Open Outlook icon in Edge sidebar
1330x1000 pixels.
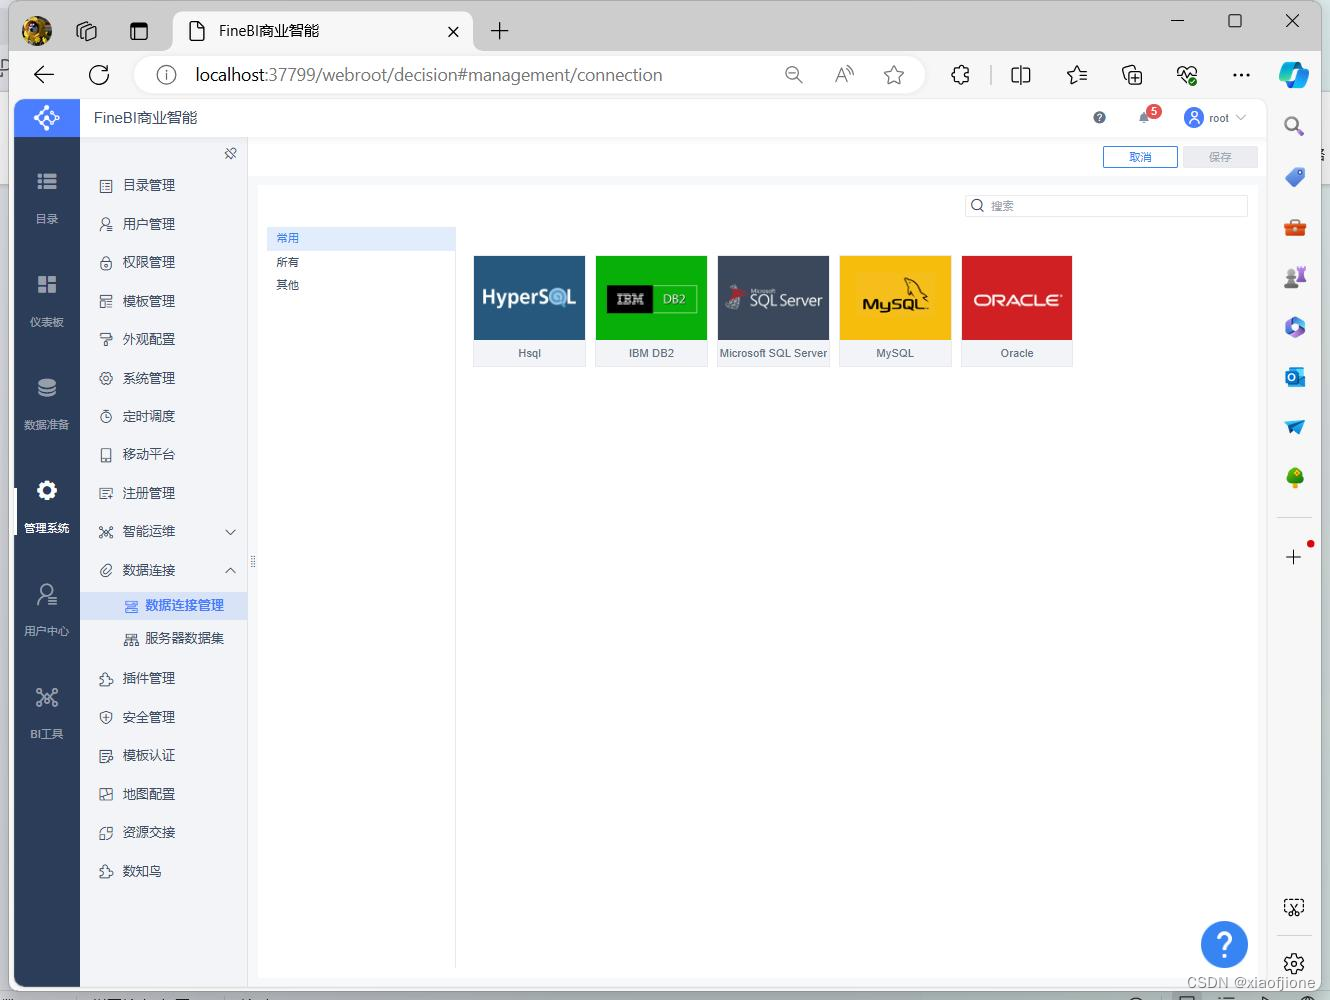[x=1294, y=377]
